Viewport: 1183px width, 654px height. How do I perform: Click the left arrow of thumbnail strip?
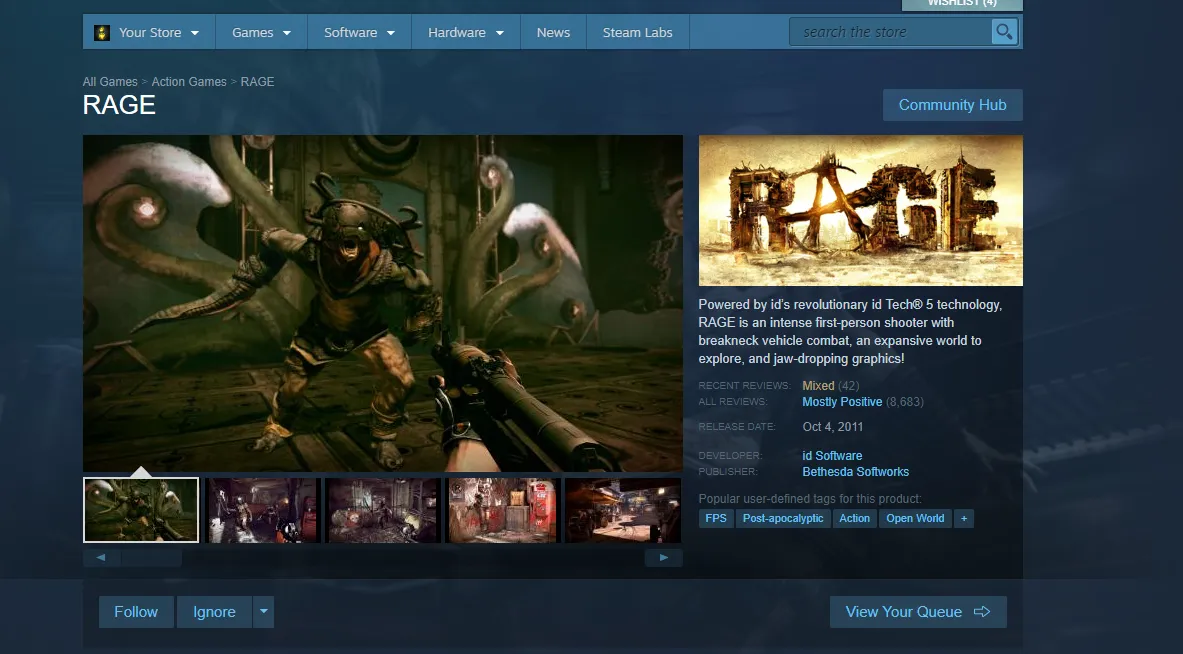coord(101,557)
